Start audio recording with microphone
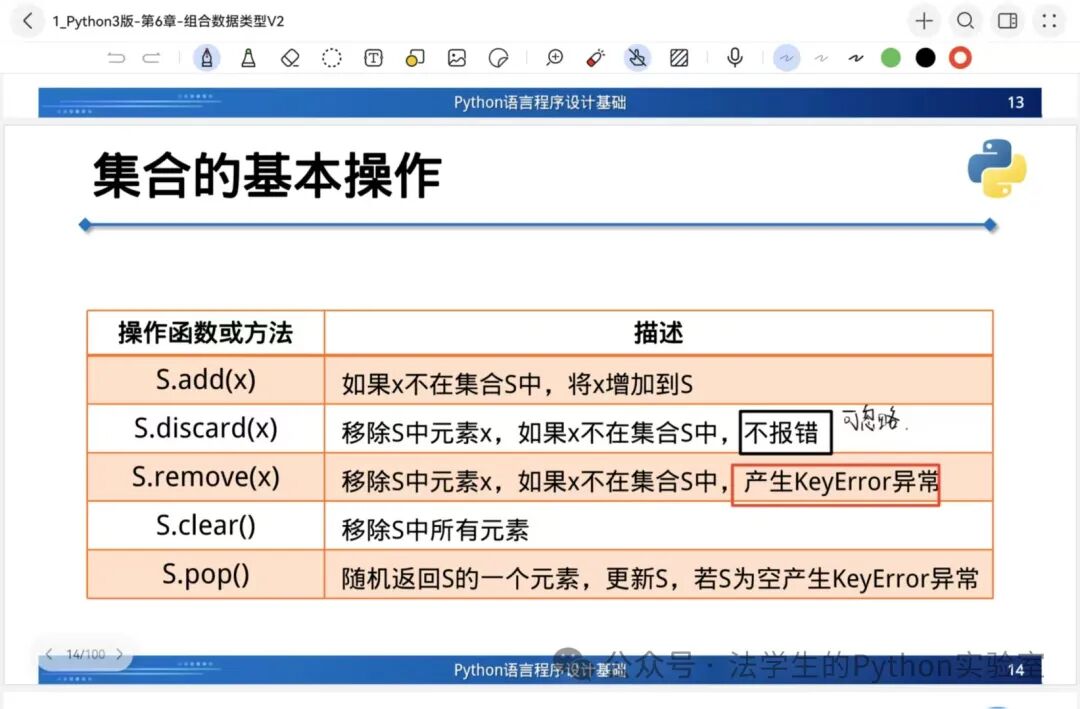Viewport: 1080px width, 709px height. [735, 58]
